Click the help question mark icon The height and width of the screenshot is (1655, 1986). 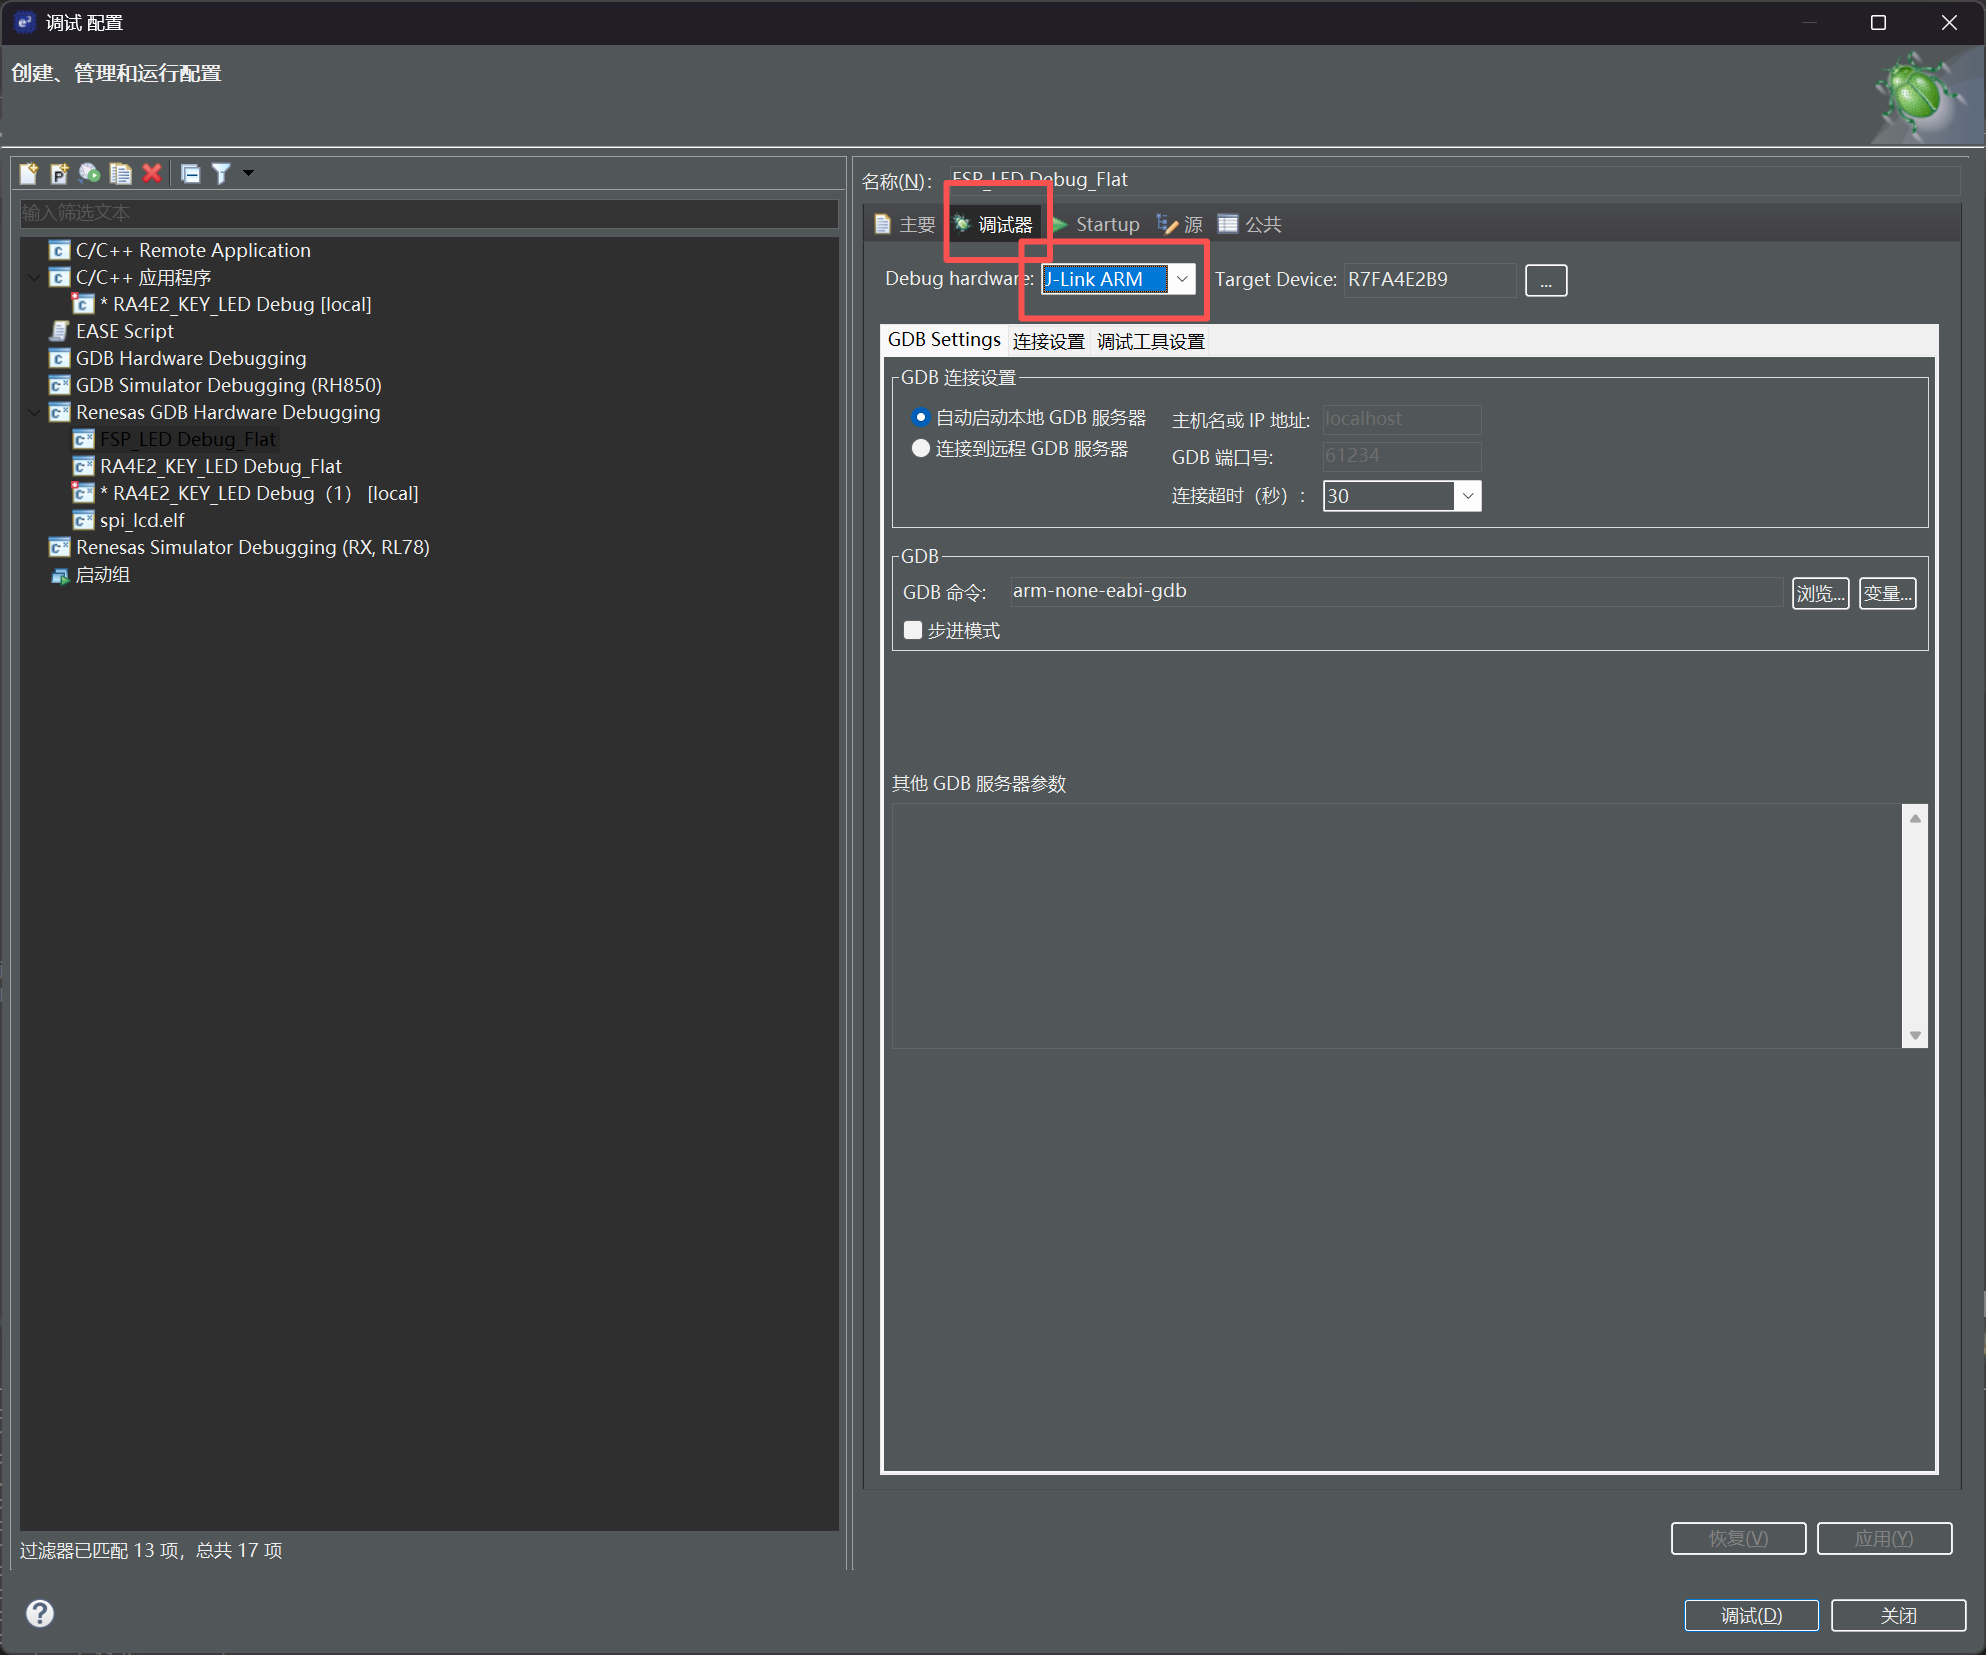[40, 1613]
